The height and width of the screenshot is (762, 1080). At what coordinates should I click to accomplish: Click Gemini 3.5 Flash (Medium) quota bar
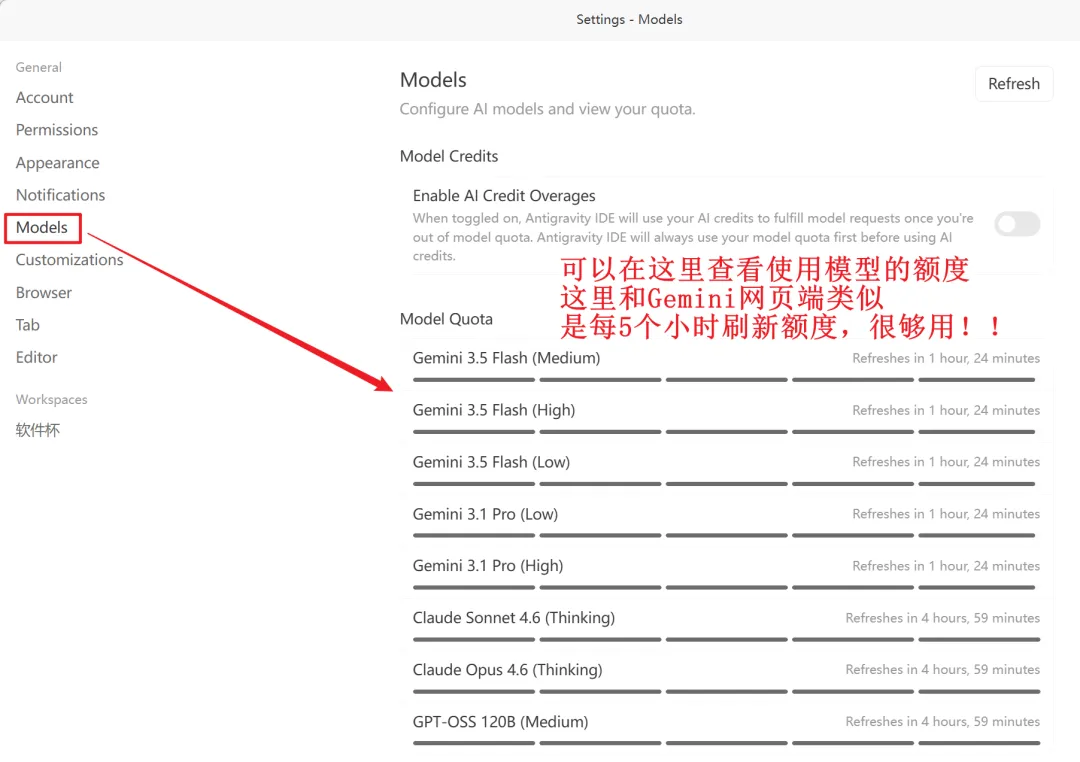click(726, 380)
